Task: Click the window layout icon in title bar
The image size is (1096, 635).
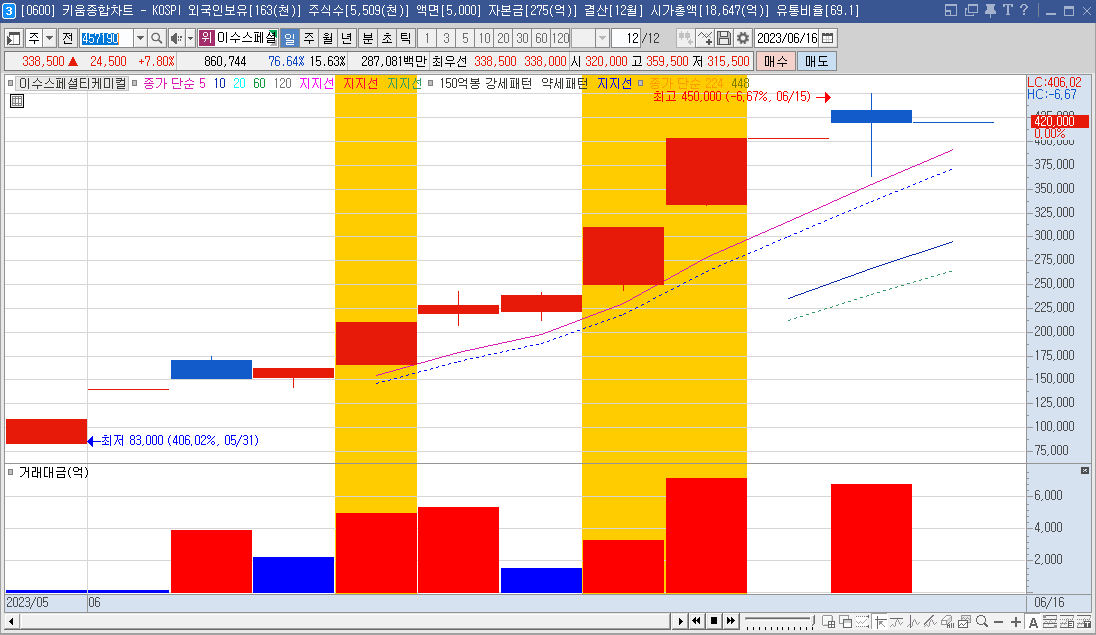Action: click(951, 10)
